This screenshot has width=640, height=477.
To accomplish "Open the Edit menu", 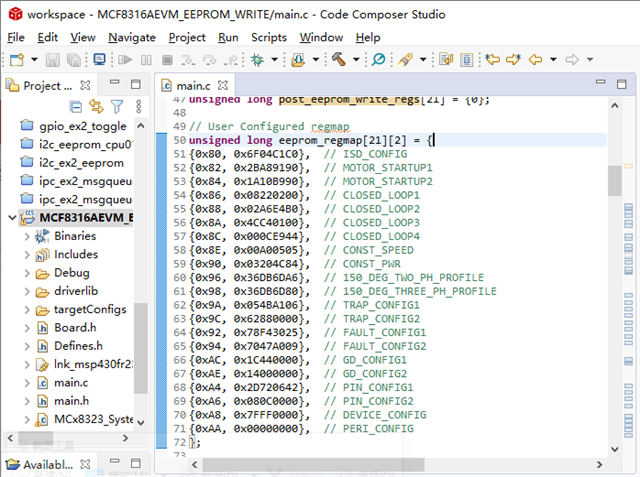I will tap(48, 38).
